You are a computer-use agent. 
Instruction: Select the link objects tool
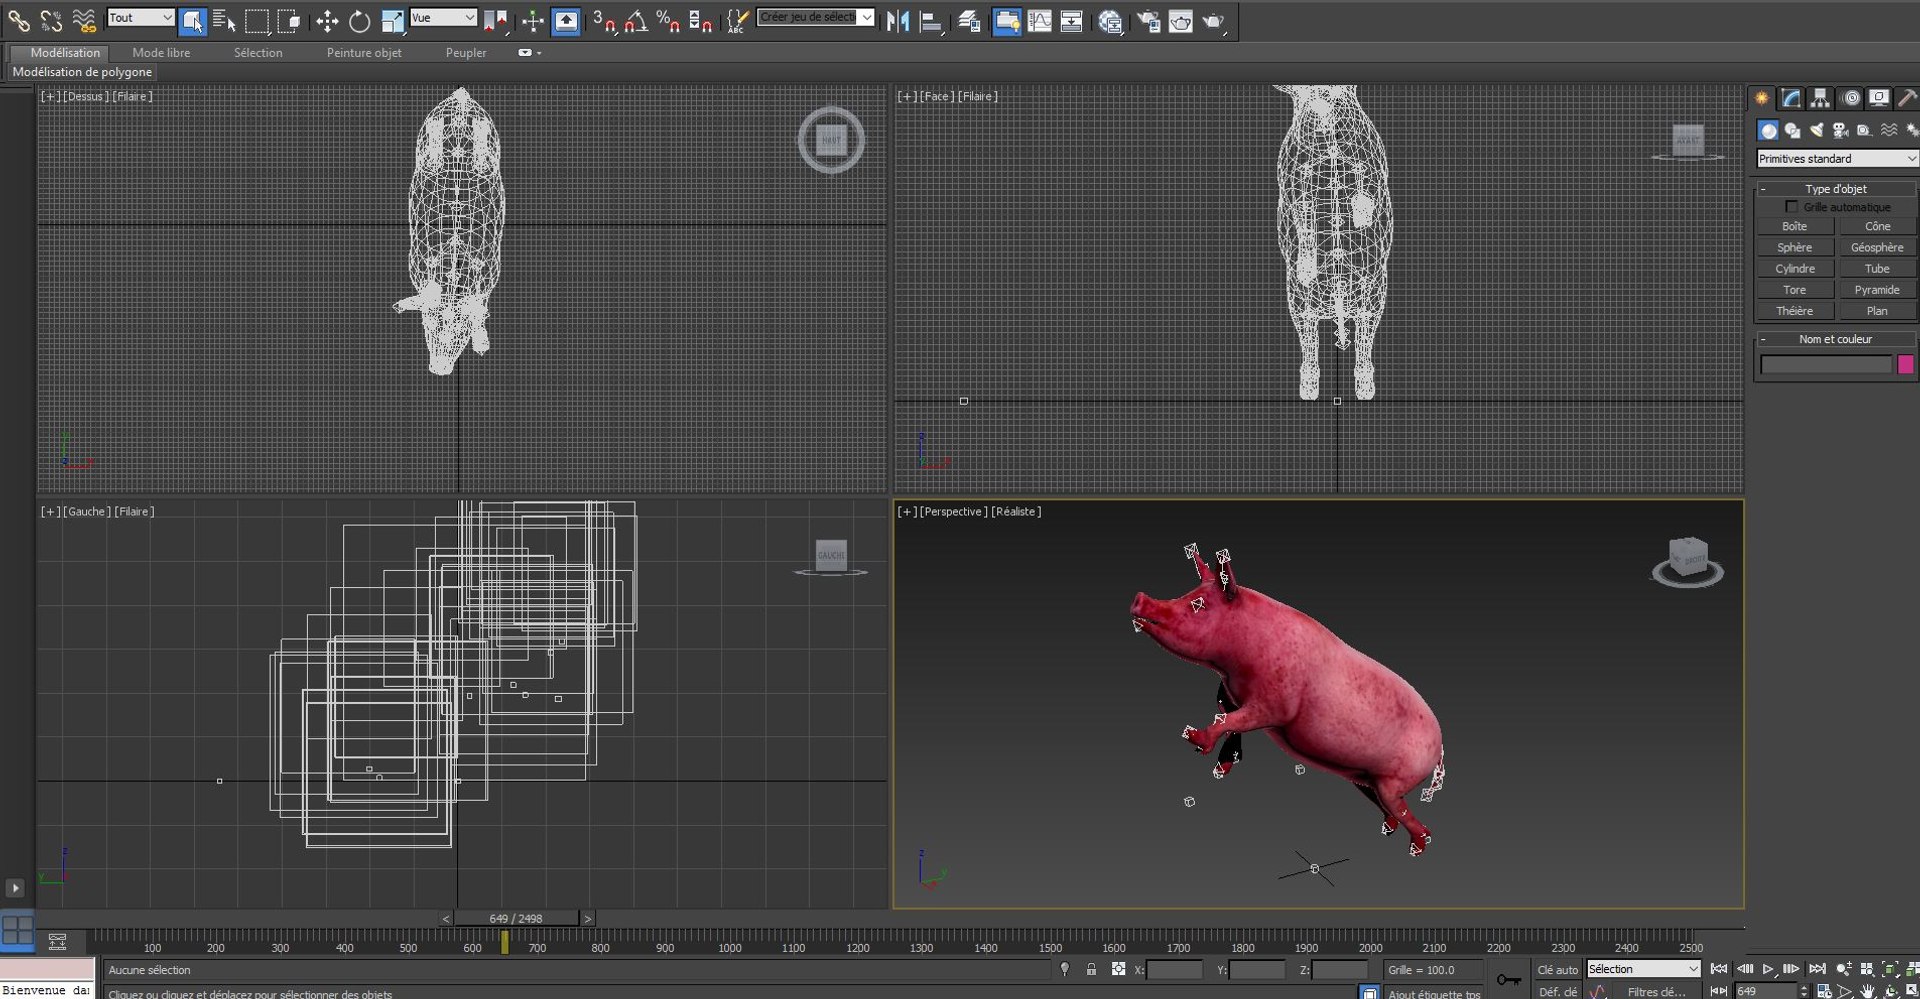19,20
